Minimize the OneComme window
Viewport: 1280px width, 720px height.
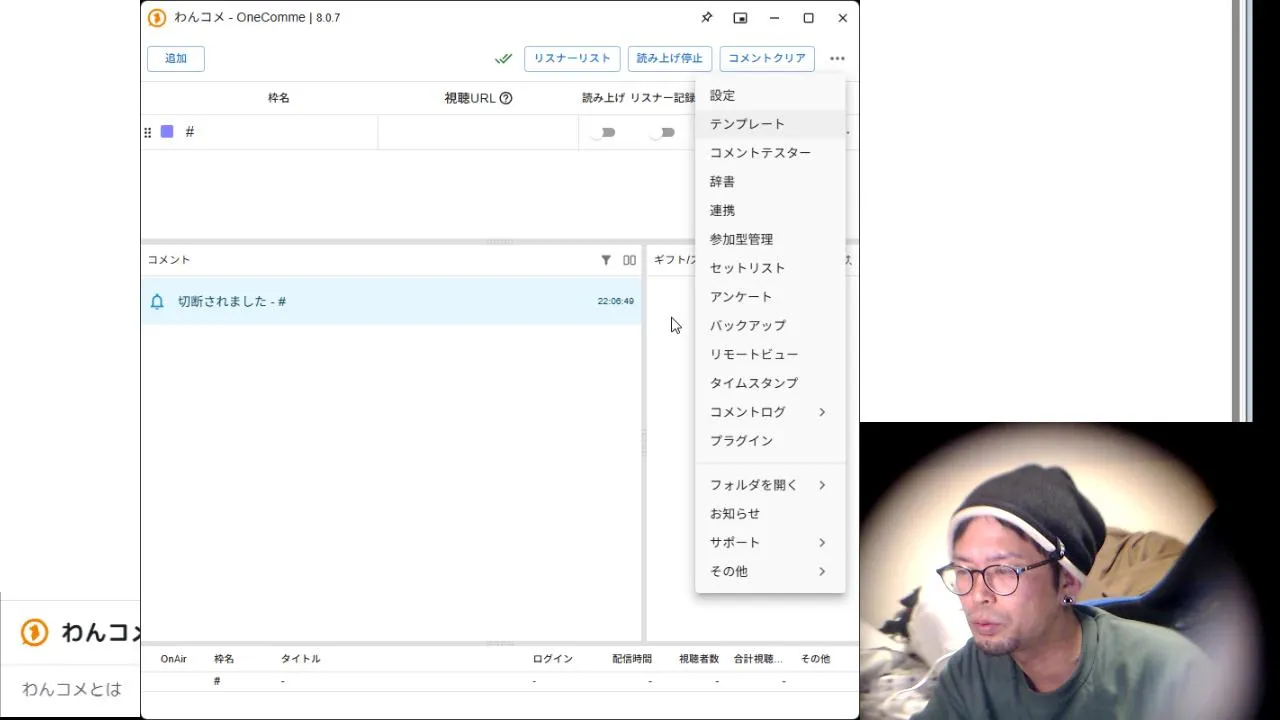click(774, 18)
